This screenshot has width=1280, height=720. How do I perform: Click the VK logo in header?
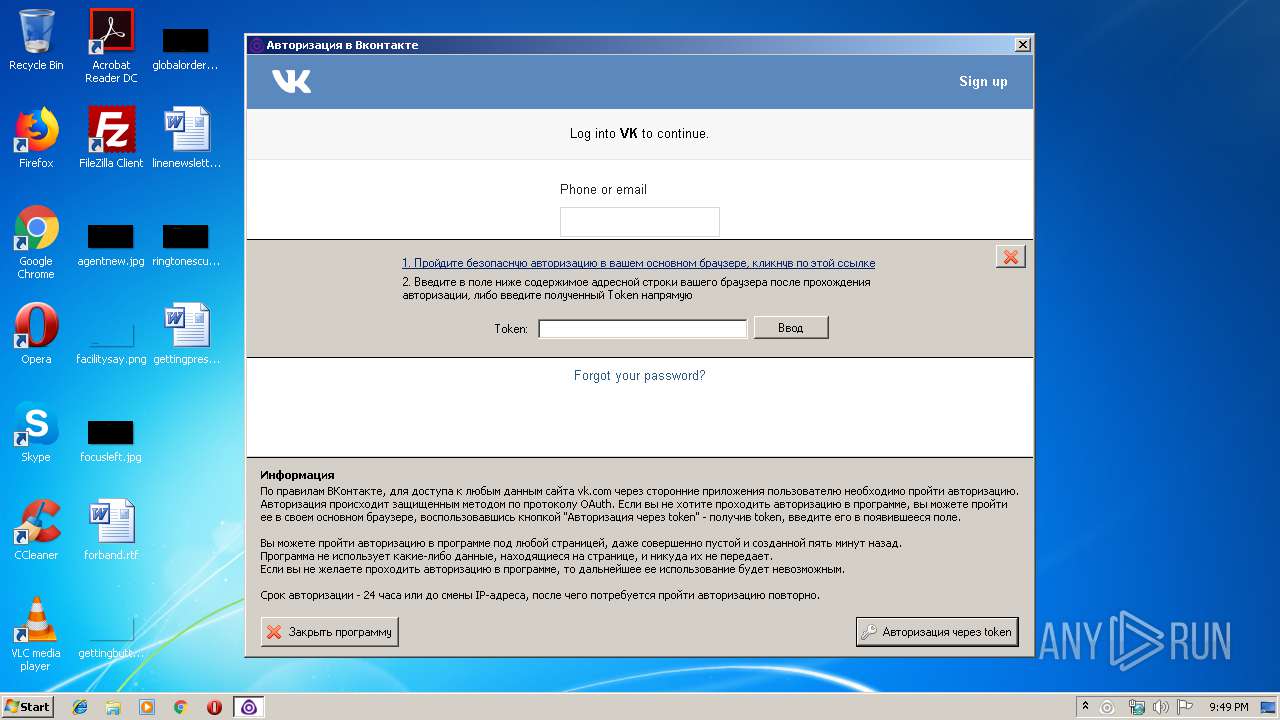(x=292, y=81)
